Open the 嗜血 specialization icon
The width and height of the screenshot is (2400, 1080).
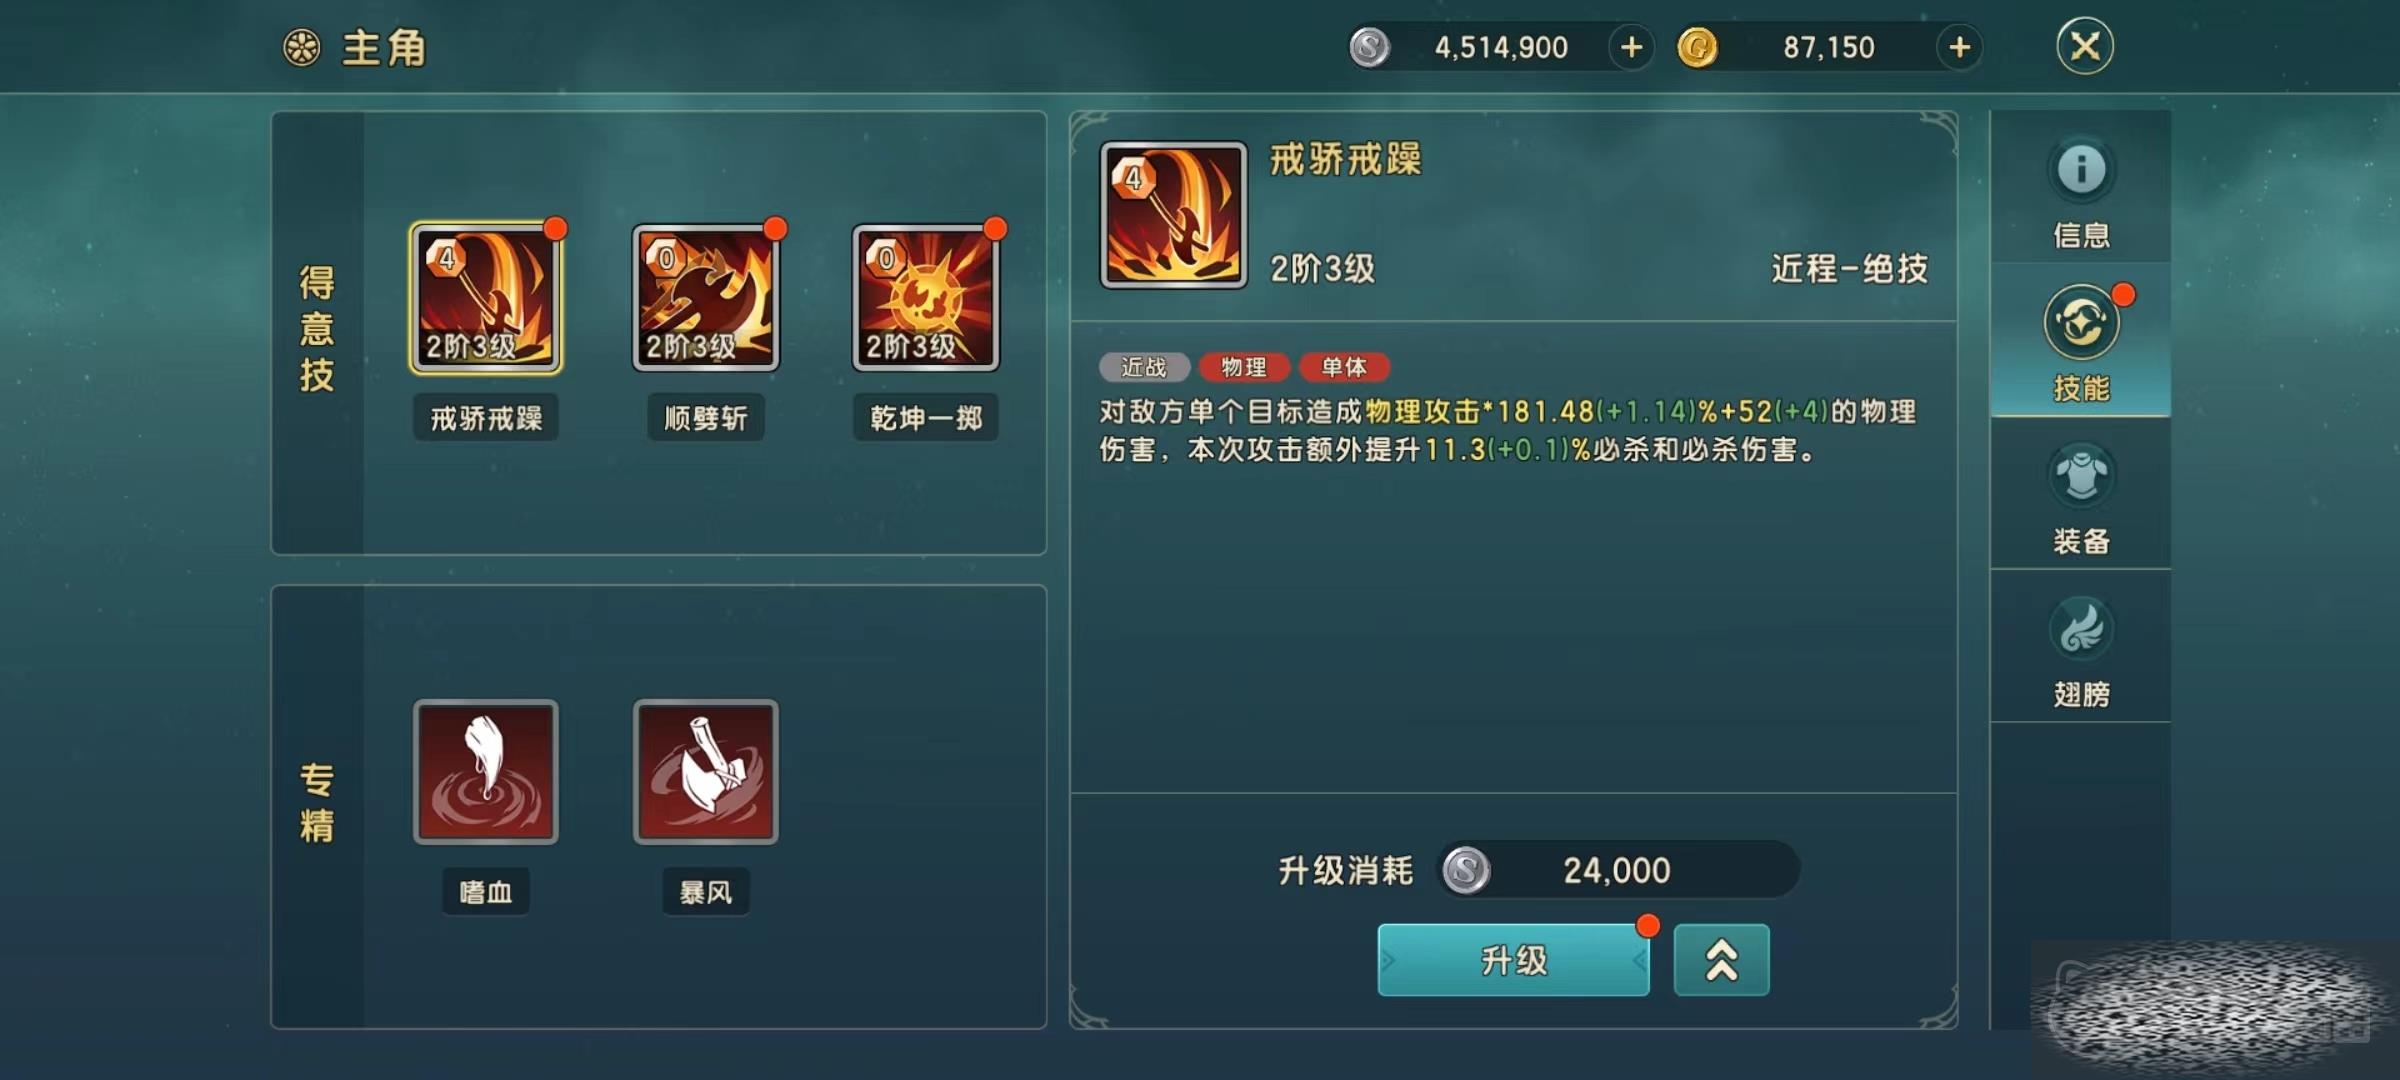(486, 772)
